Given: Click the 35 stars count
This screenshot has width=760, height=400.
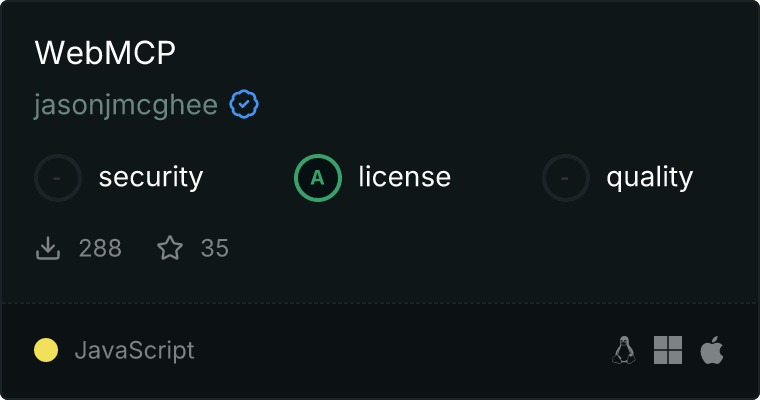Looking at the screenshot, I should (x=215, y=248).
